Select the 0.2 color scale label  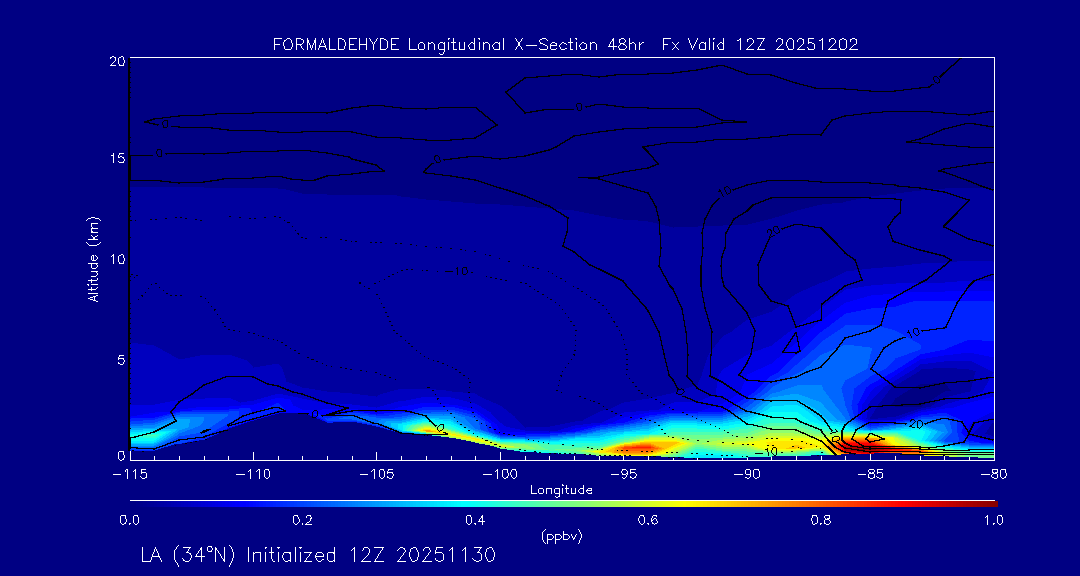302,520
